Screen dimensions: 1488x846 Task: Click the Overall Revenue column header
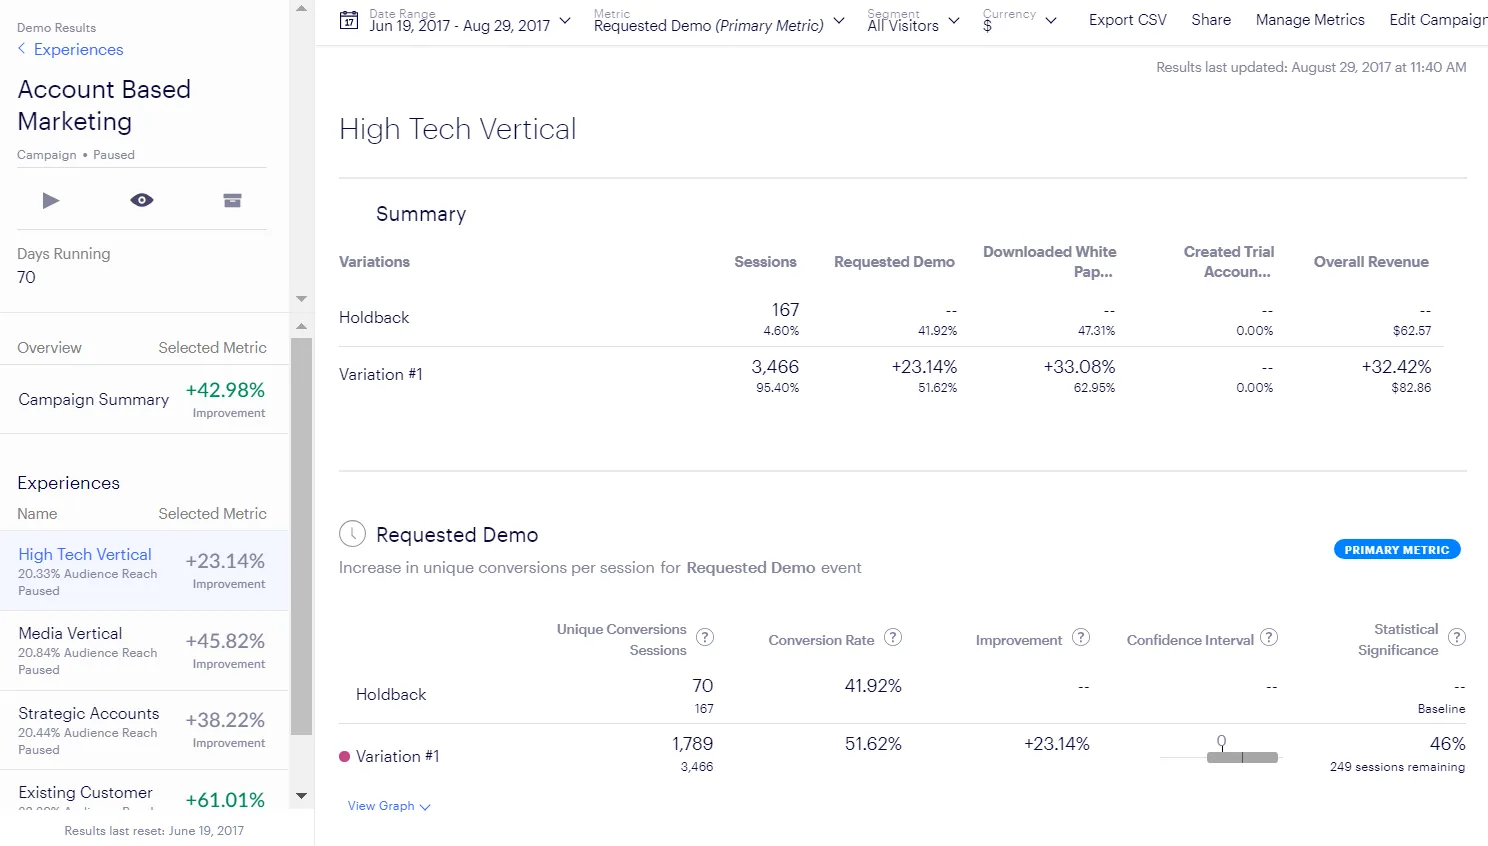(1371, 262)
